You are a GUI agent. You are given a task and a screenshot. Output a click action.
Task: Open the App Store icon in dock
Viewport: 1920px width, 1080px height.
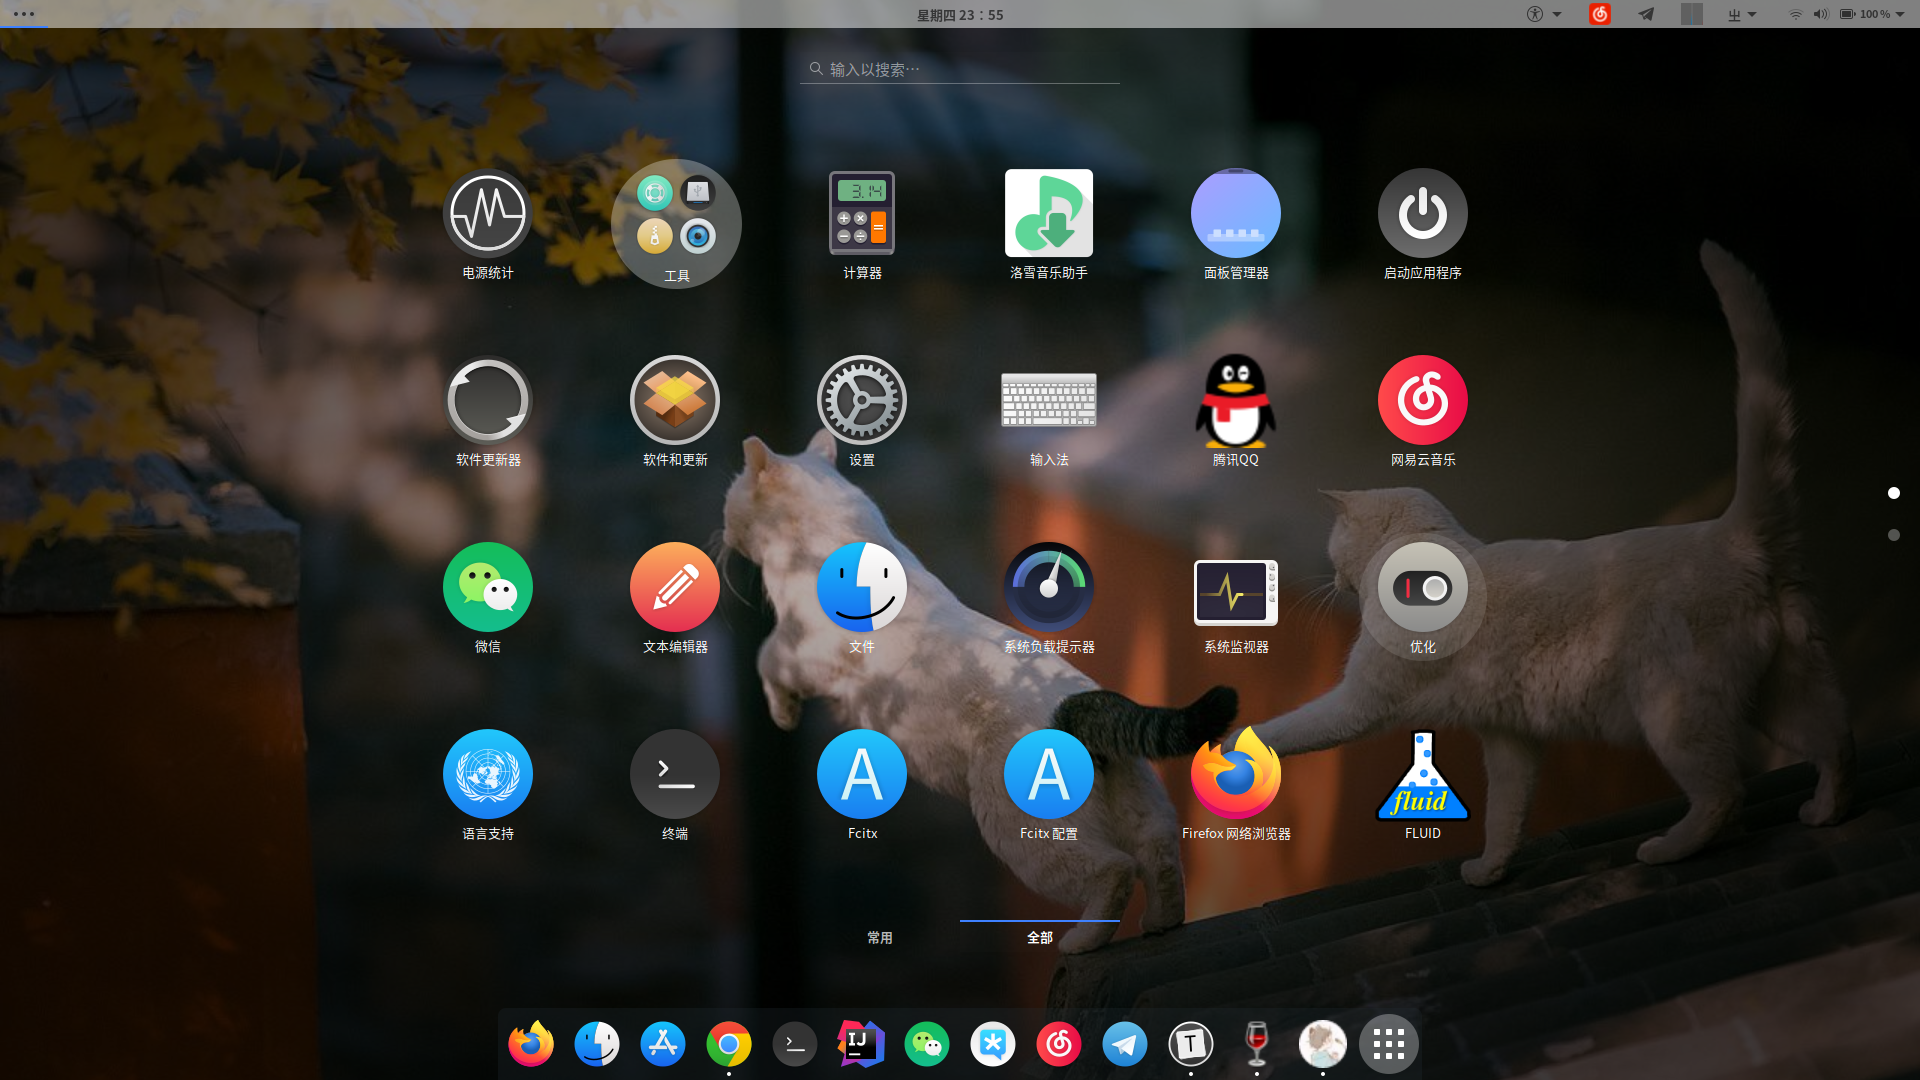663,1044
